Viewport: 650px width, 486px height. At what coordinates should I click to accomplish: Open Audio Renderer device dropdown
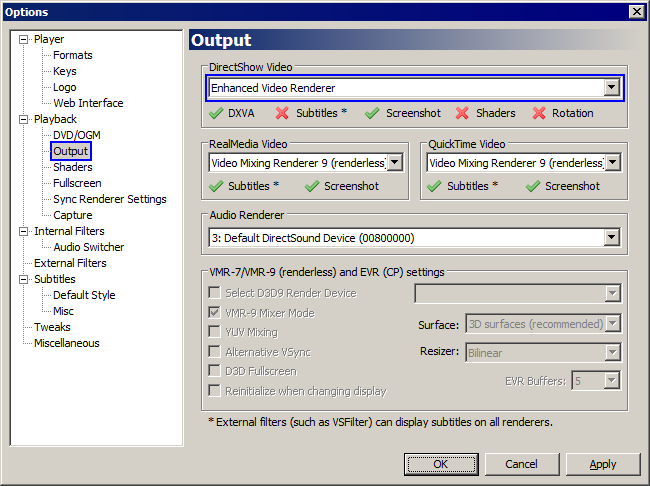click(x=611, y=238)
